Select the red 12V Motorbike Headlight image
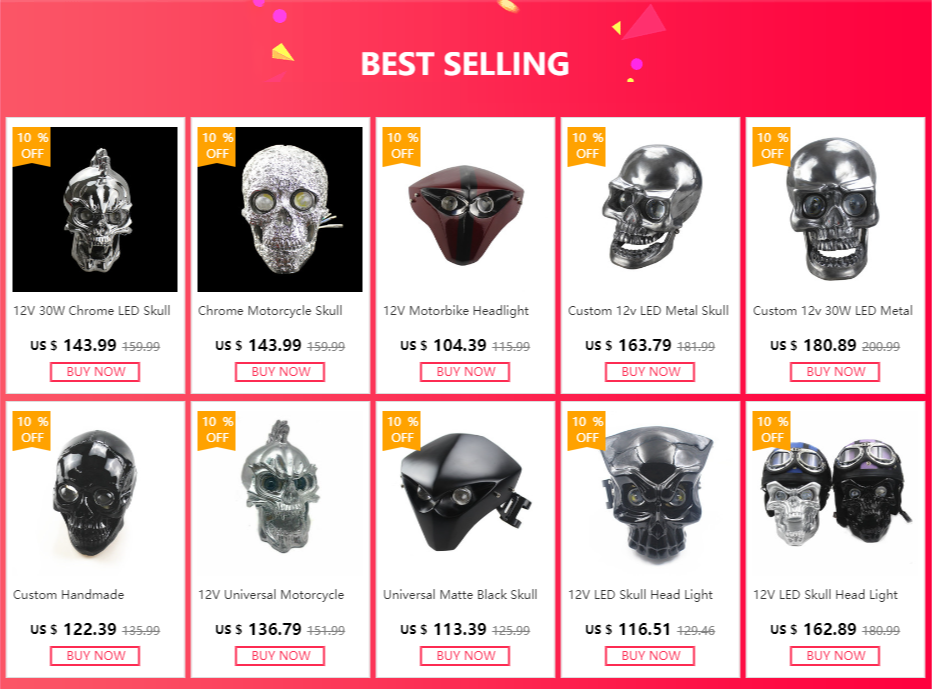This screenshot has width=932, height=689. click(465, 209)
